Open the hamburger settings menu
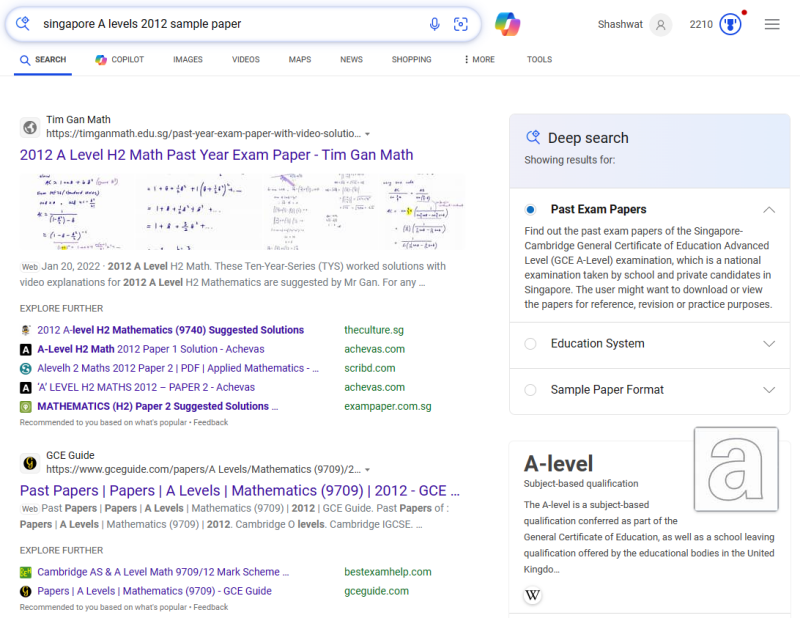 pos(772,24)
